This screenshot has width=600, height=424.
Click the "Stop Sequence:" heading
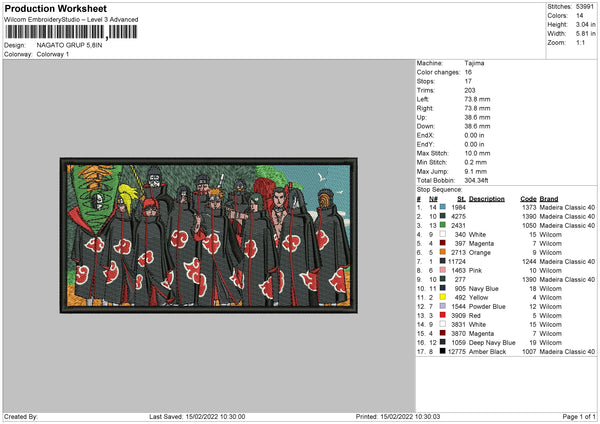point(439,190)
